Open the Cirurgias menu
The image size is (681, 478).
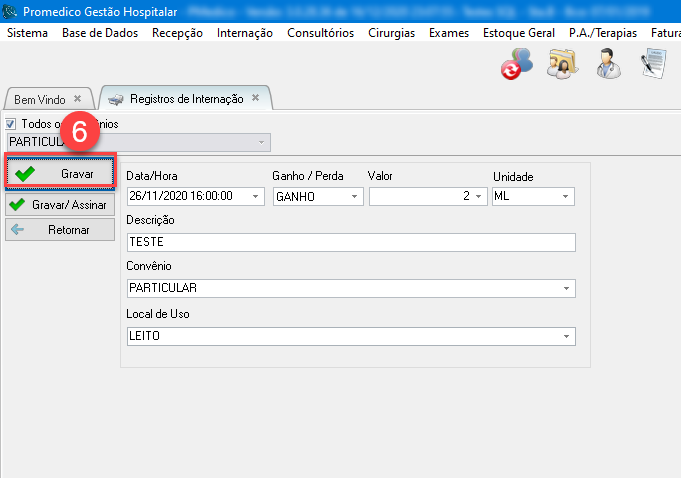391,33
